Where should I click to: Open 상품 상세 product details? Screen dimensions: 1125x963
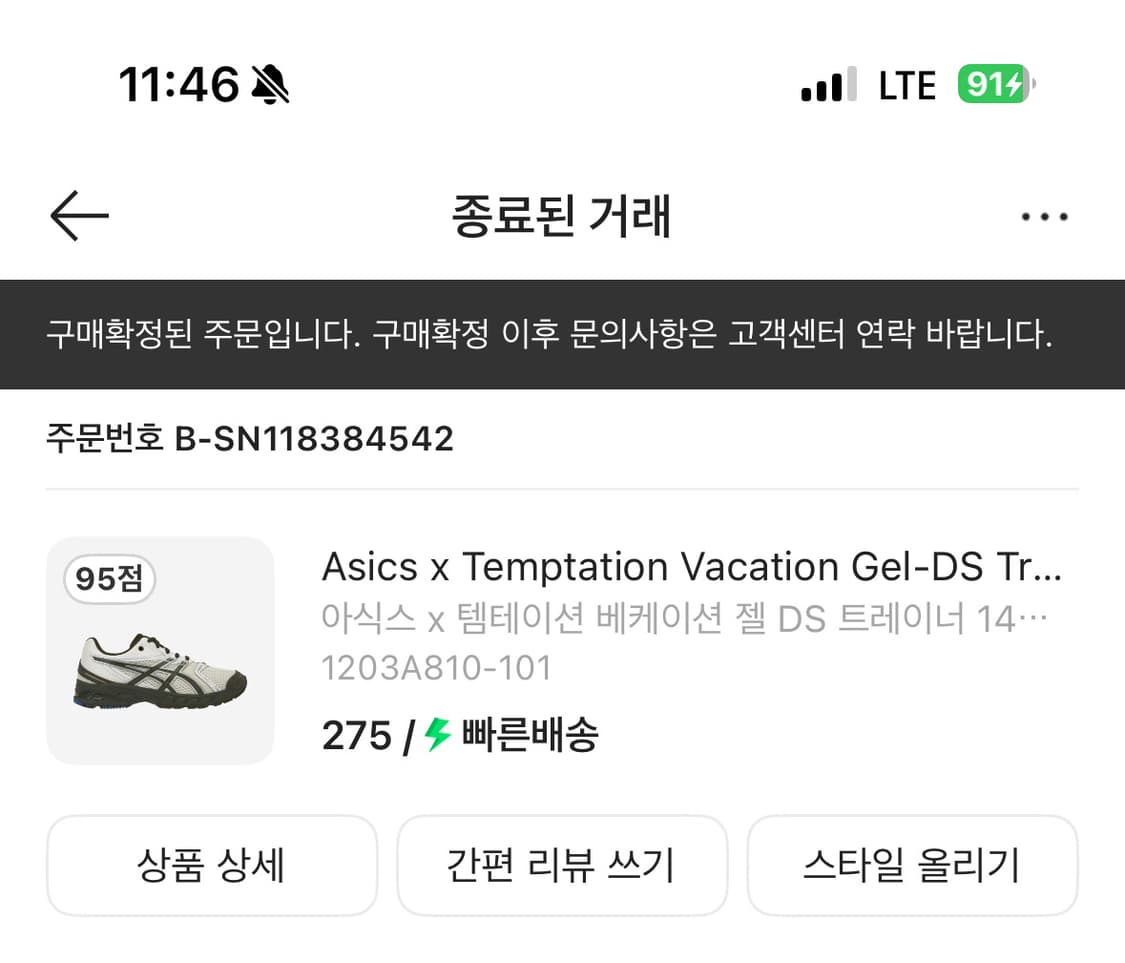tap(212, 865)
